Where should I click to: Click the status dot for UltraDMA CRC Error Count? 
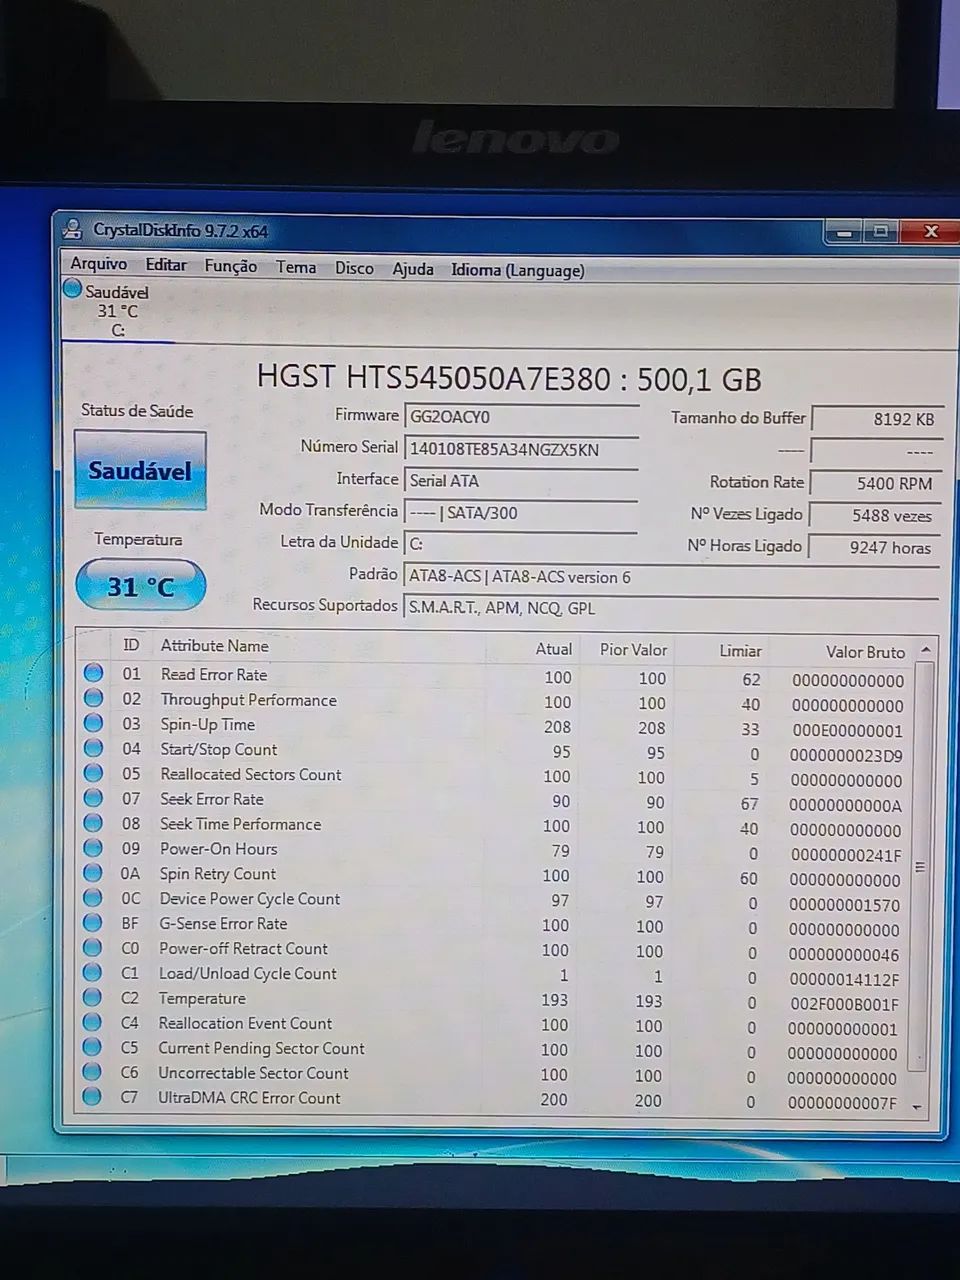(x=92, y=1096)
